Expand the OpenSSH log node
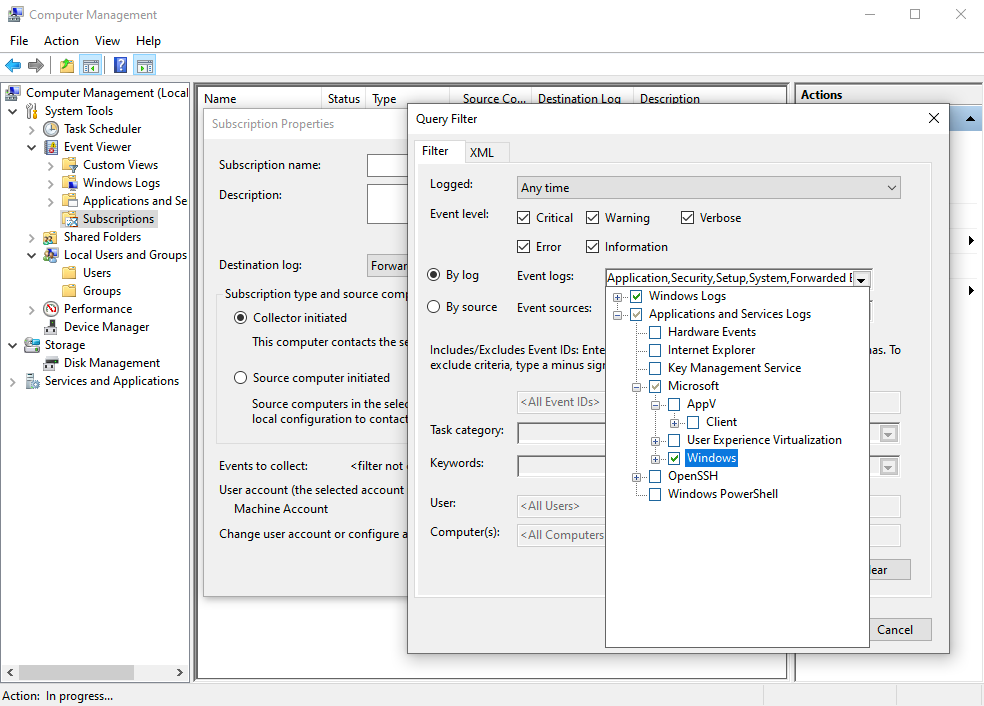 pyautogui.click(x=637, y=476)
